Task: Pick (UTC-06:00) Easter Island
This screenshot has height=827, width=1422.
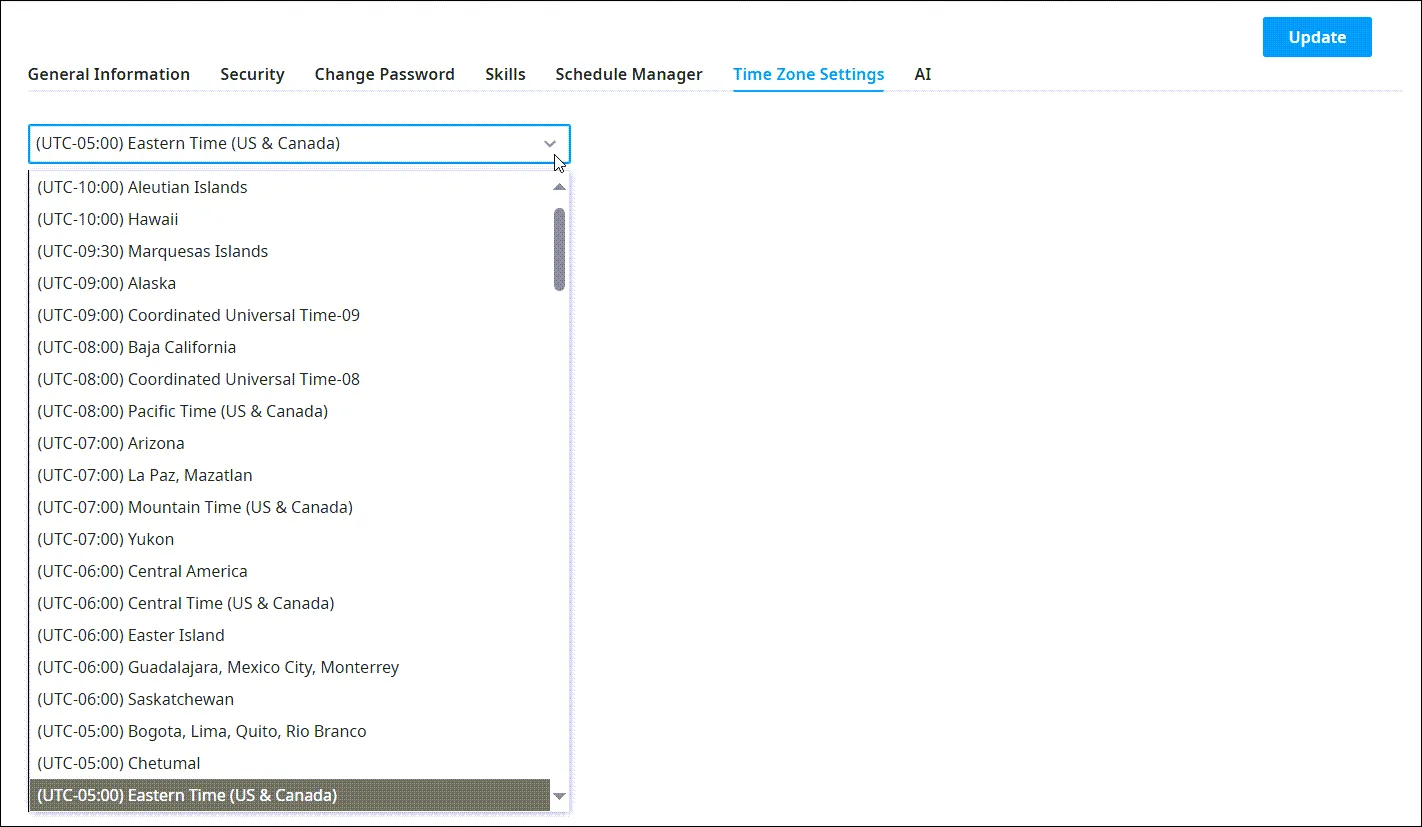Action: 290,635
